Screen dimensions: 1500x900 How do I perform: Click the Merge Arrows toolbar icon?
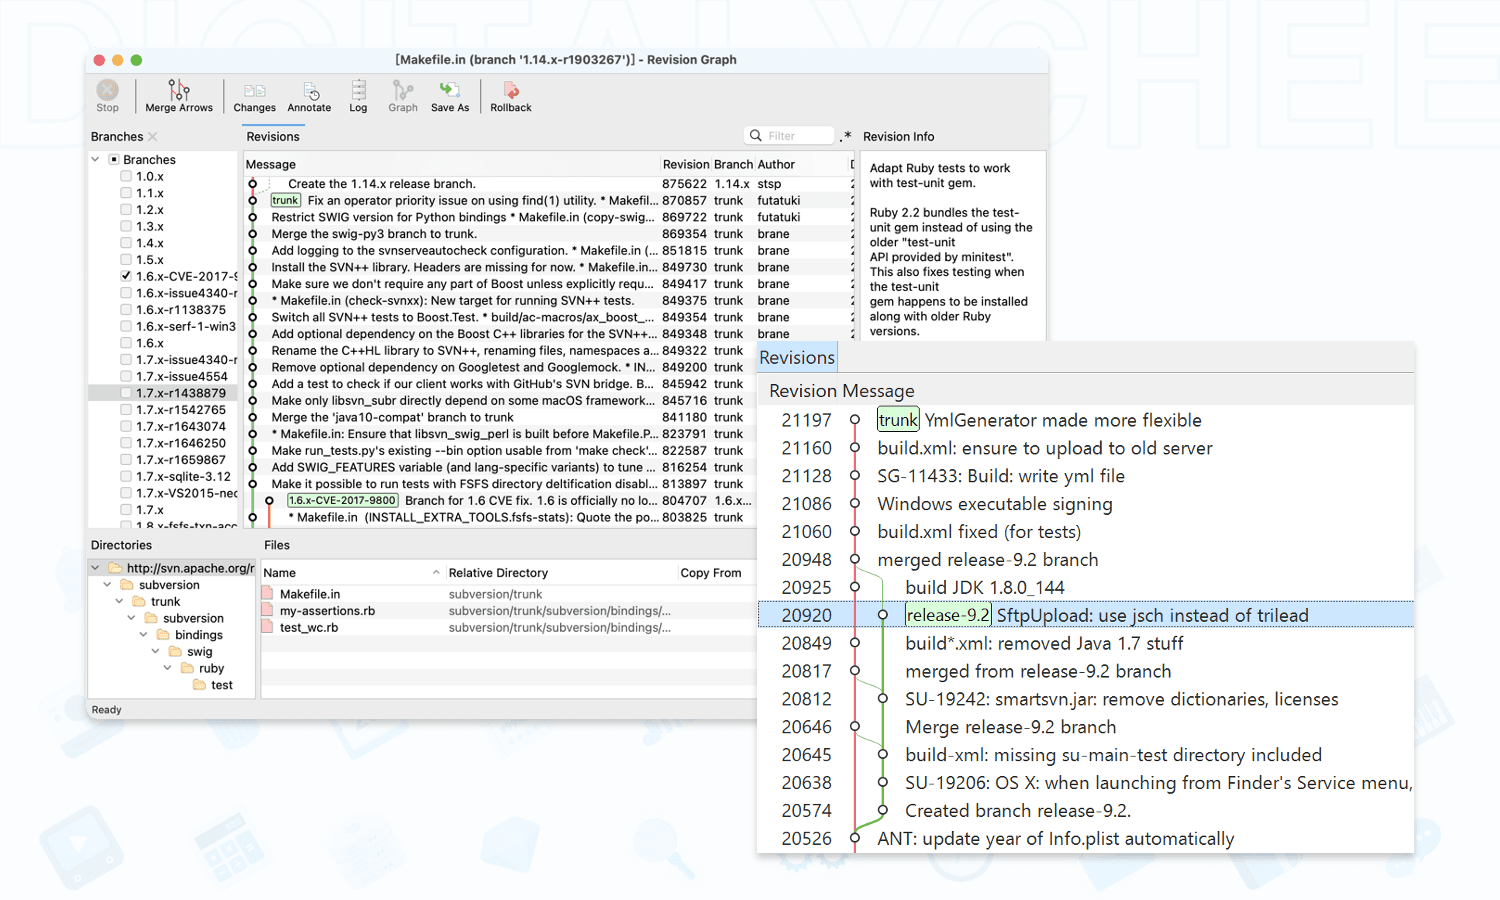(178, 95)
